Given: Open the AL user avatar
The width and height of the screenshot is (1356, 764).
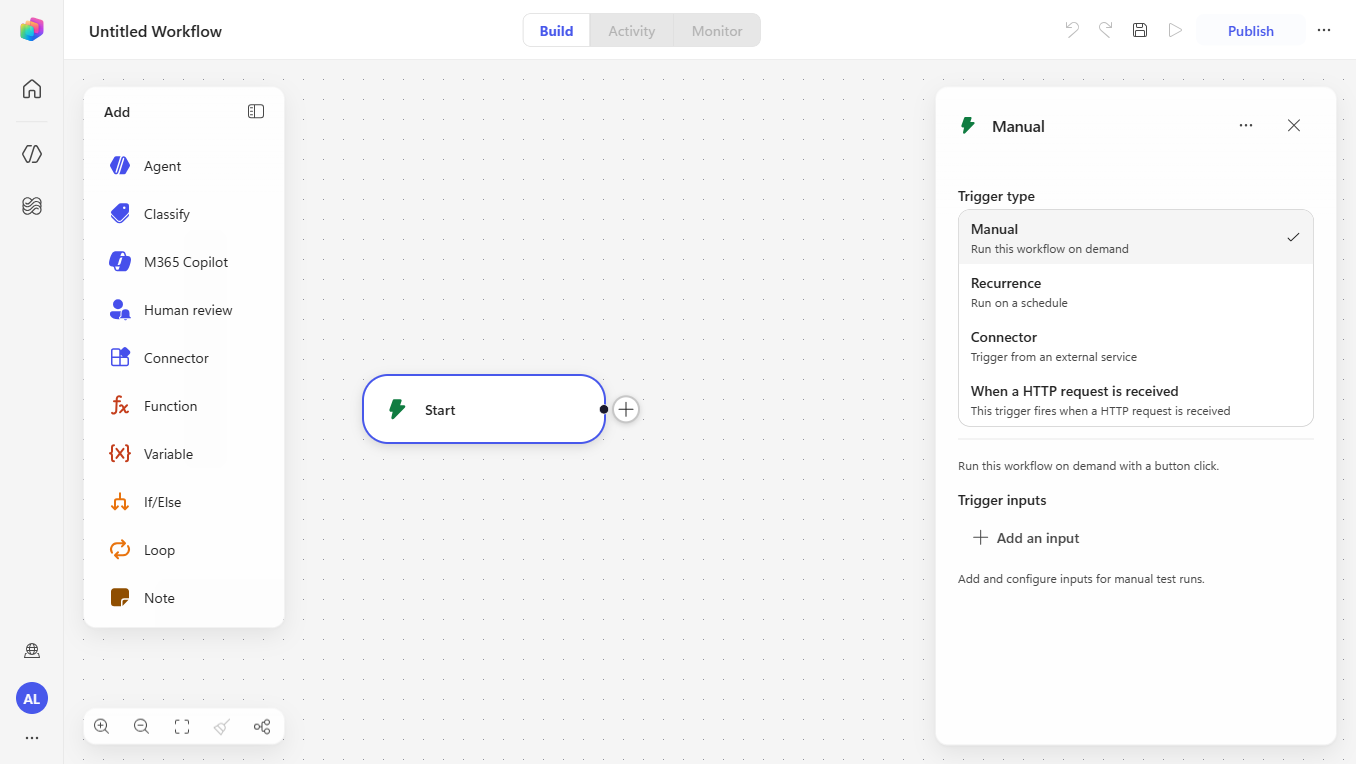Looking at the screenshot, I should pos(32,698).
